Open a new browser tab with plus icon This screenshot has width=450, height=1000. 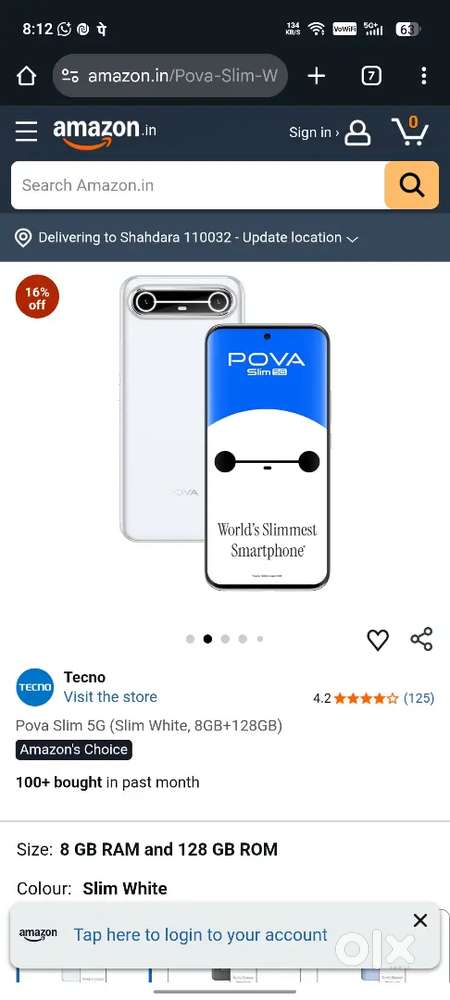316,77
